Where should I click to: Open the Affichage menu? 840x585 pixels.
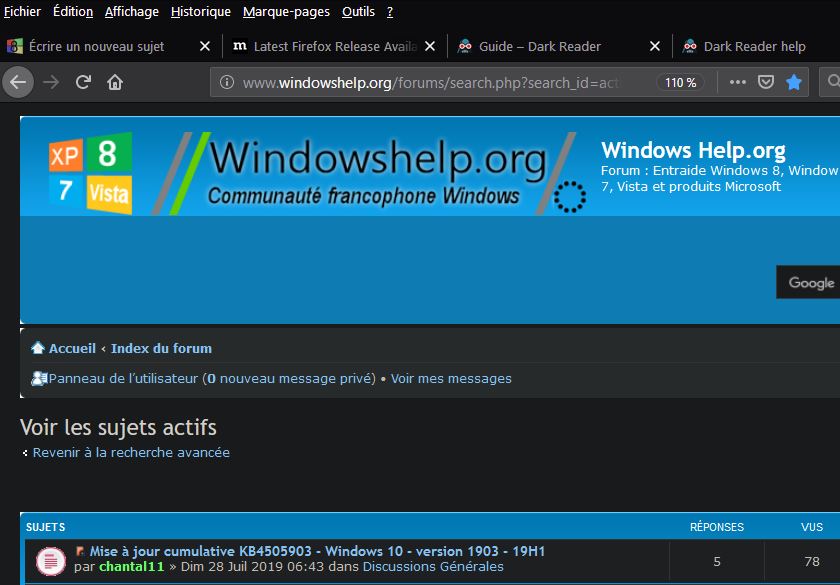click(132, 11)
